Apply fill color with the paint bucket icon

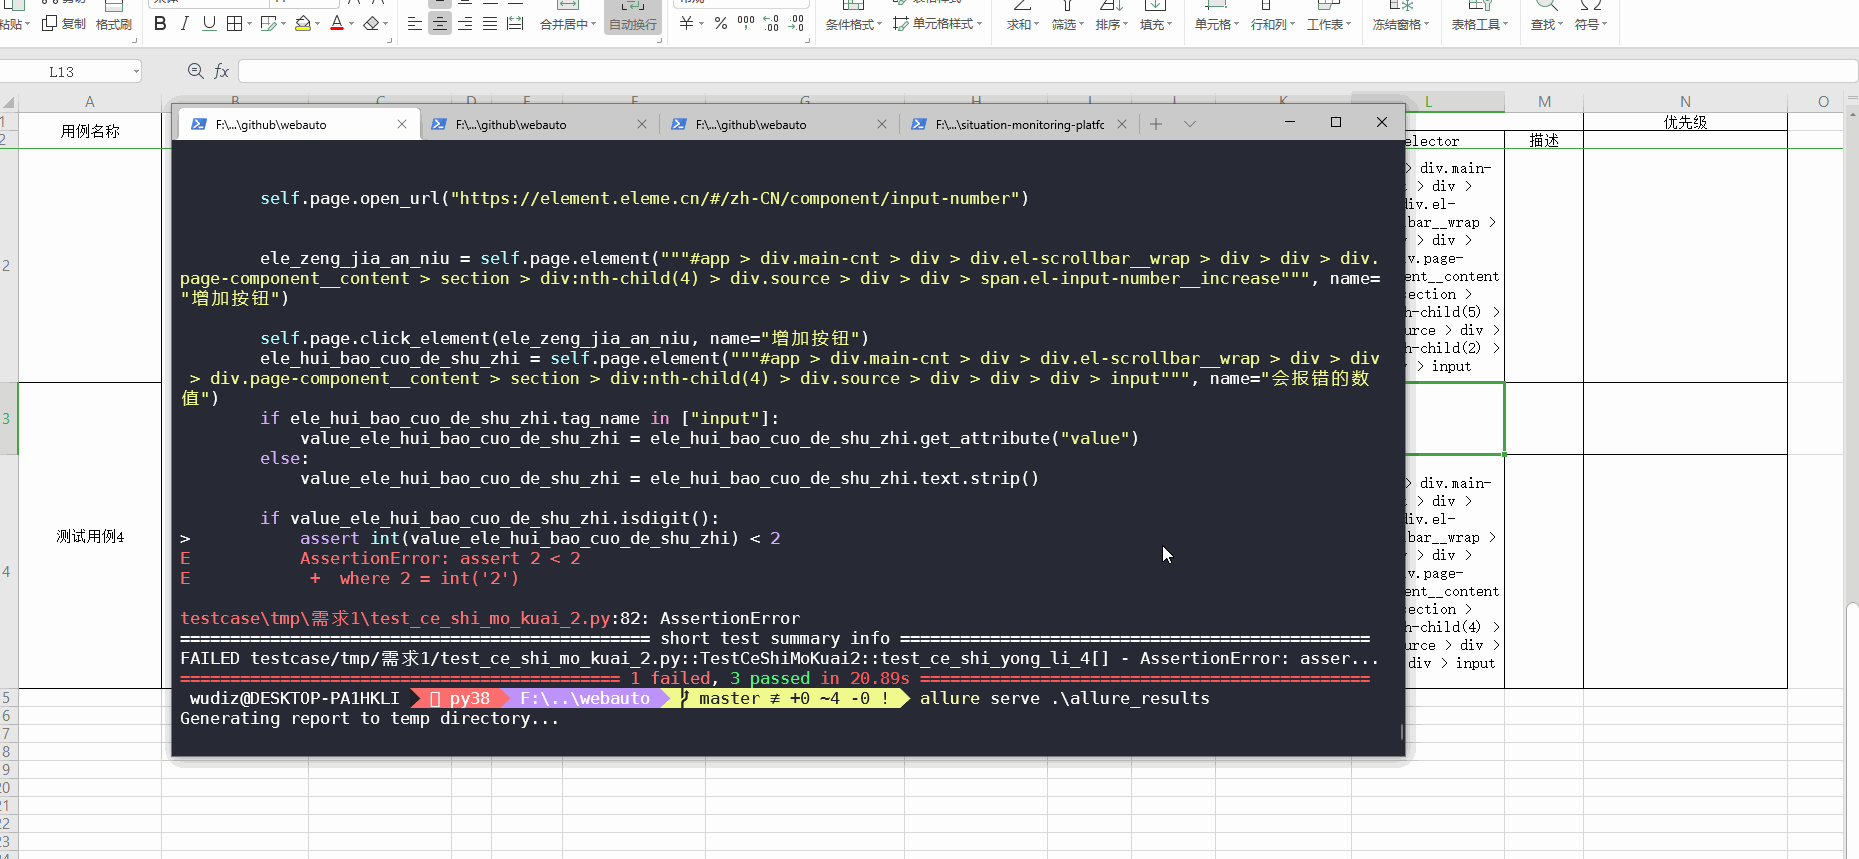[x=302, y=24]
